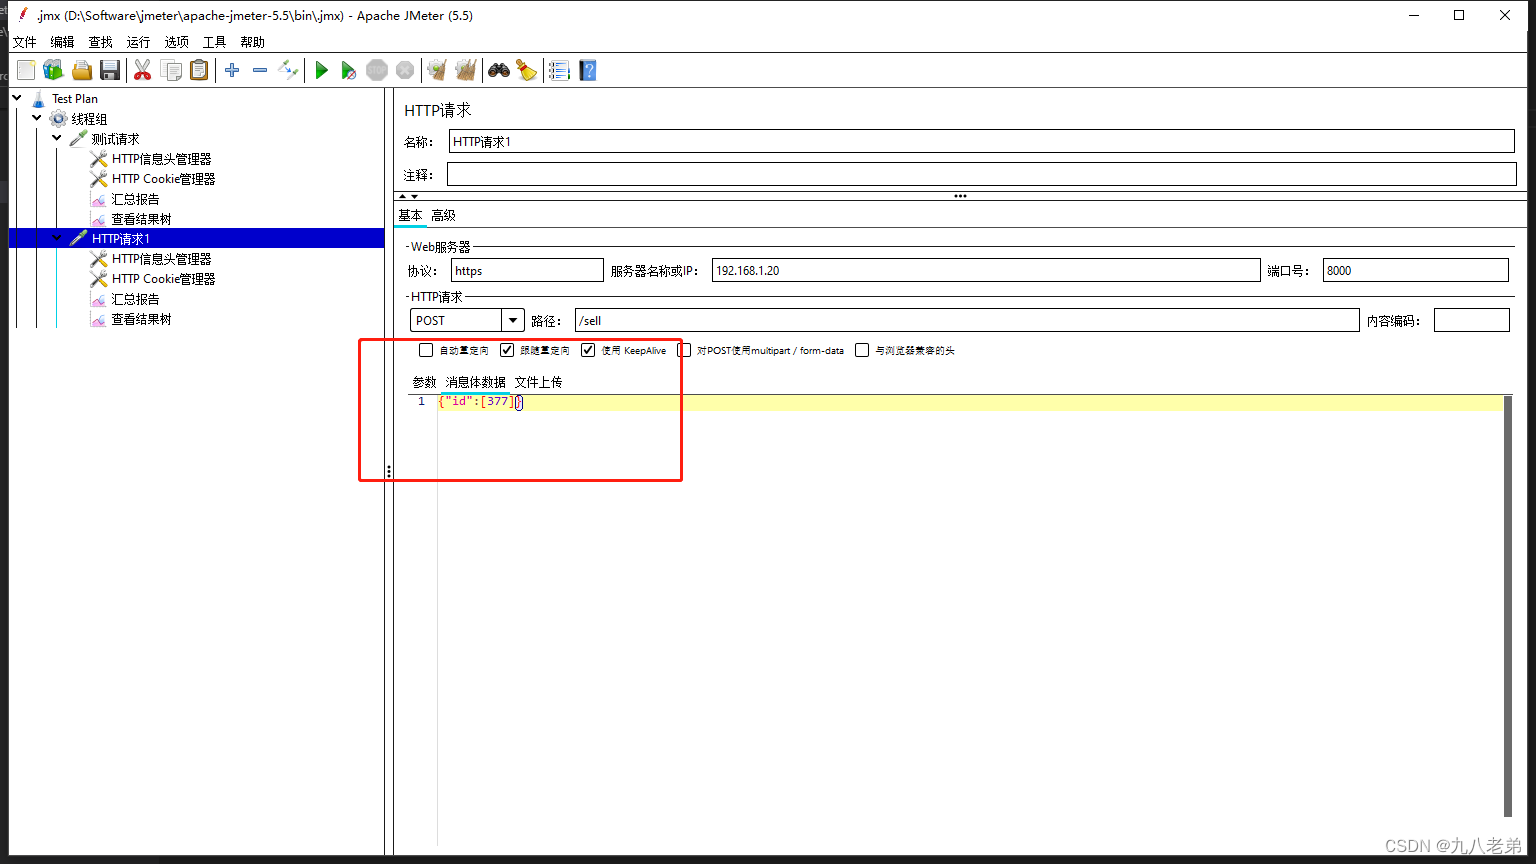Open the 查找 menu
1536x864 pixels.
[100, 42]
